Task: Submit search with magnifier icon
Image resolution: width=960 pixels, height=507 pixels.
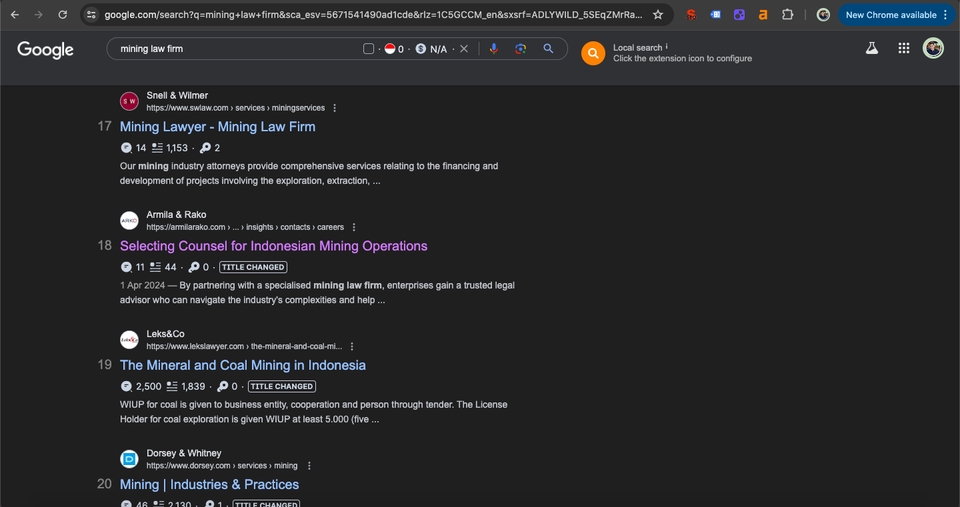Action: (x=548, y=49)
